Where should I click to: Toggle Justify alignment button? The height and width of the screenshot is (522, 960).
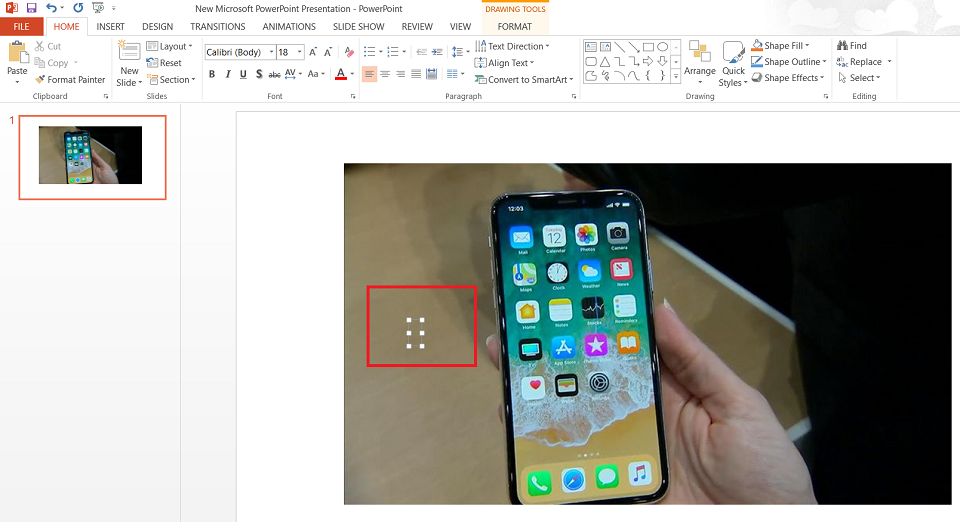coord(416,74)
